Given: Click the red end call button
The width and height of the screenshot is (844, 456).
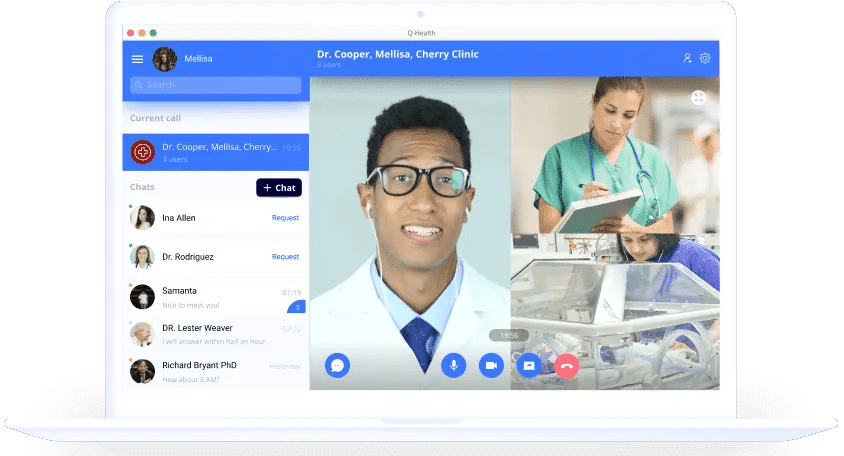Looking at the screenshot, I should point(567,365).
